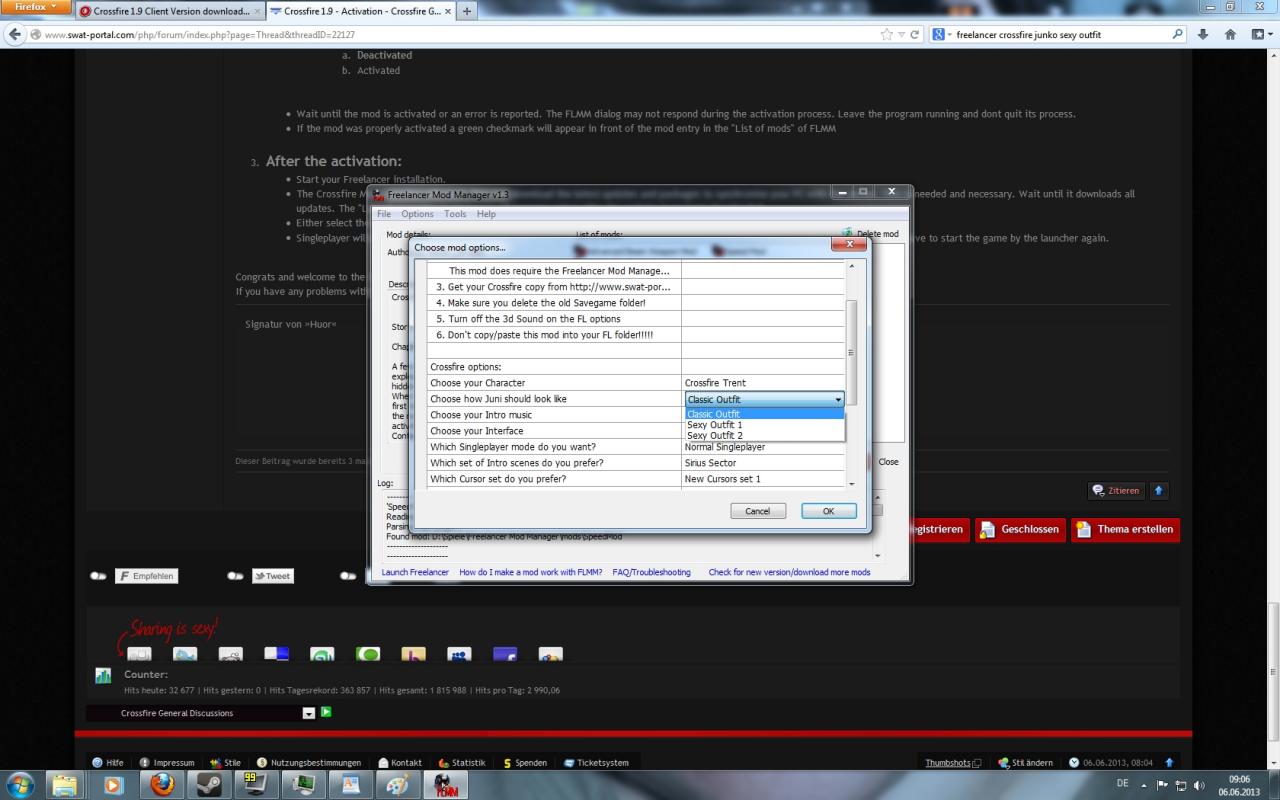Go back to the previous page

tap(16, 34)
